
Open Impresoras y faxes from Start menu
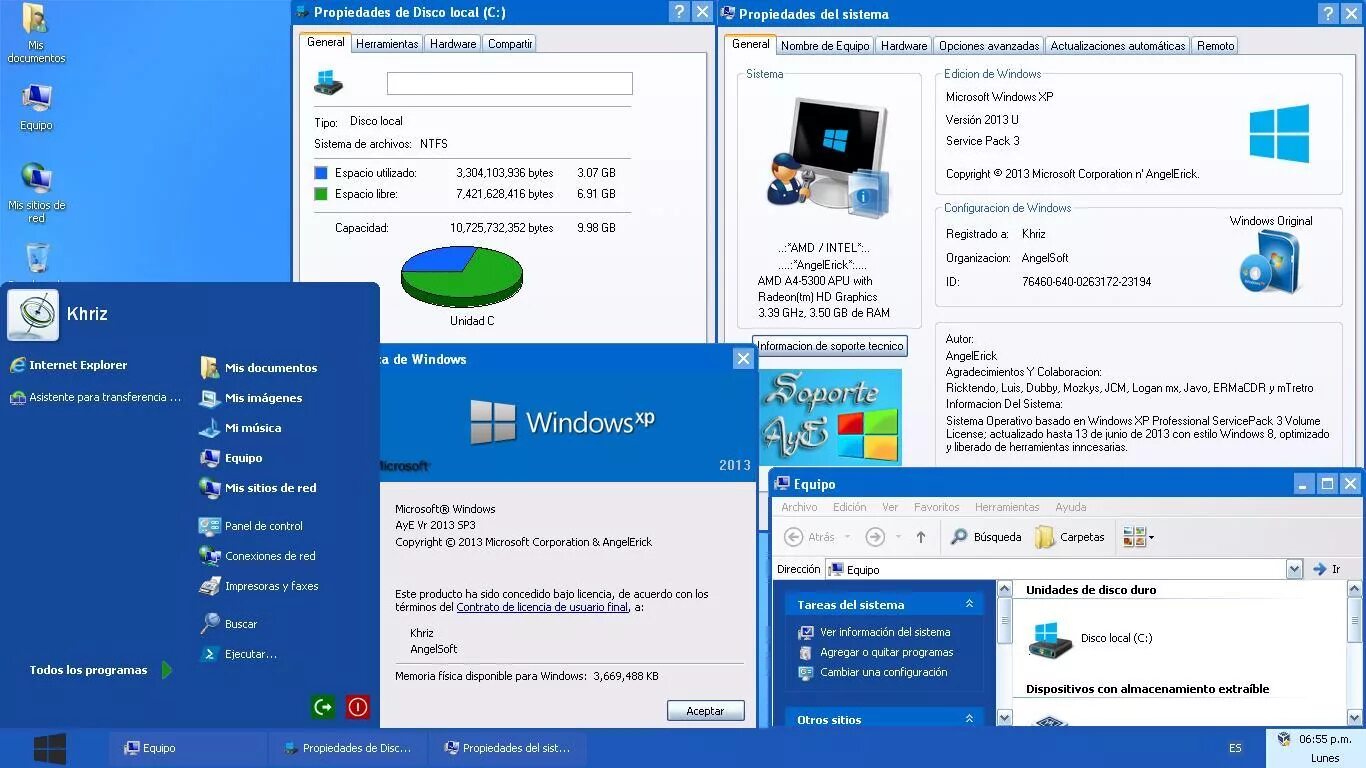[x=259, y=586]
